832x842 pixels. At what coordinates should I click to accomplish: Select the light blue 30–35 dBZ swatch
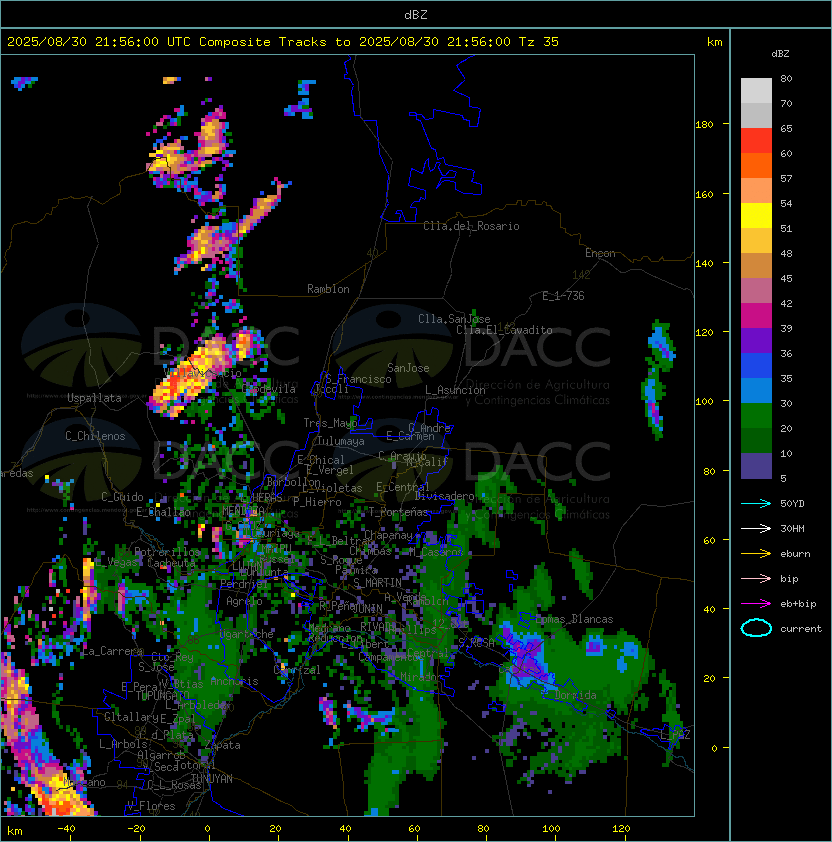pyautogui.click(x=756, y=390)
